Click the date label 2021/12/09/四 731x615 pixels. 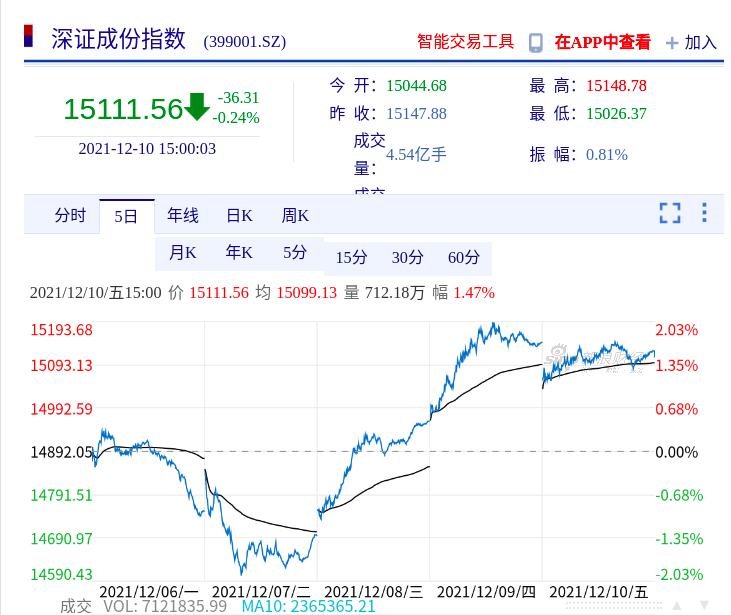point(486,592)
